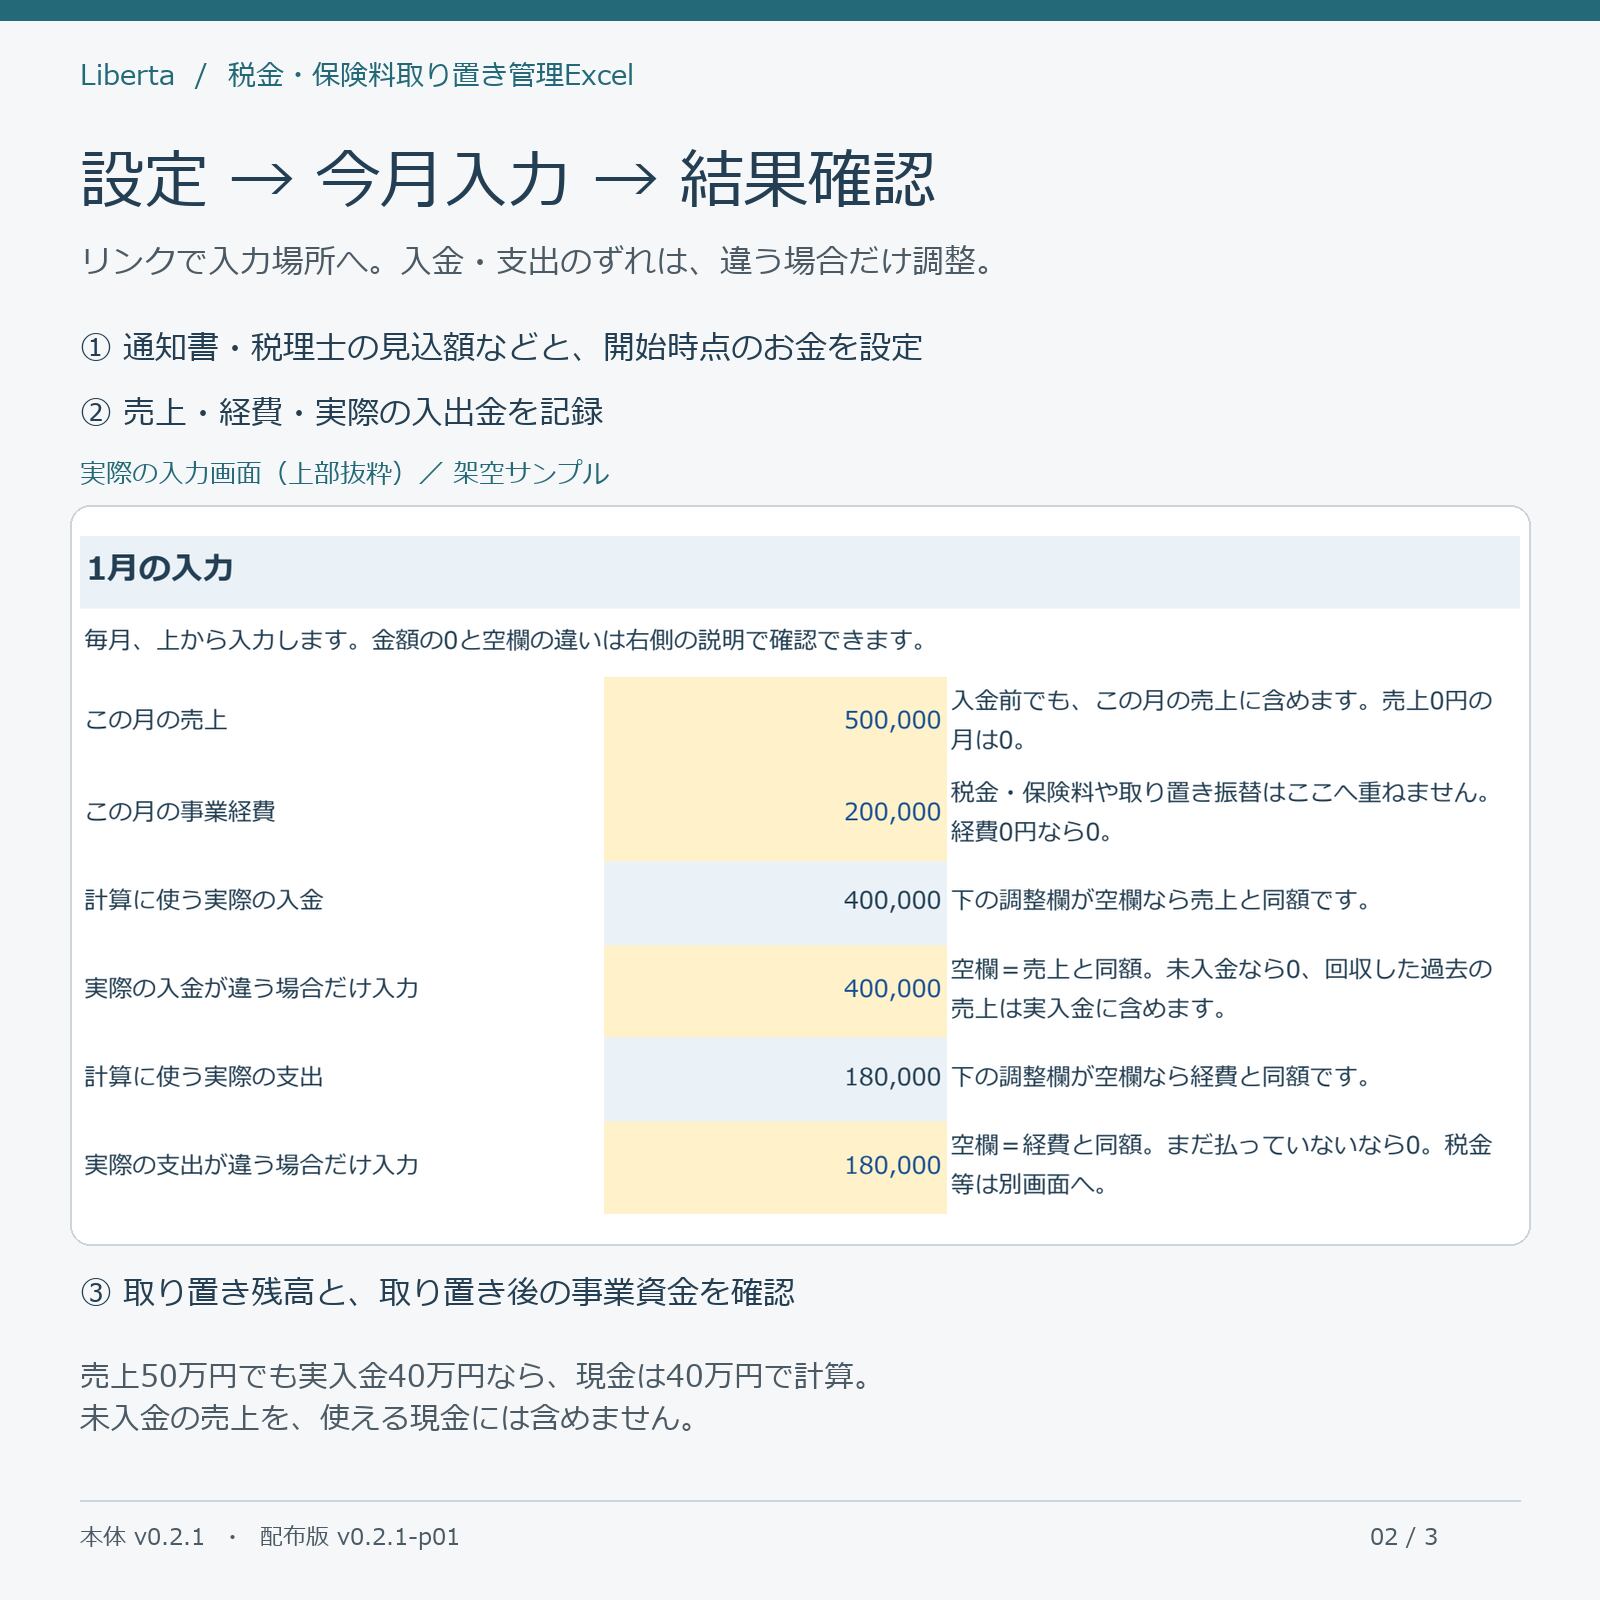
Task: Click the 200,000 expense input cell
Action: pyautogui.click(x=775, y=813)
